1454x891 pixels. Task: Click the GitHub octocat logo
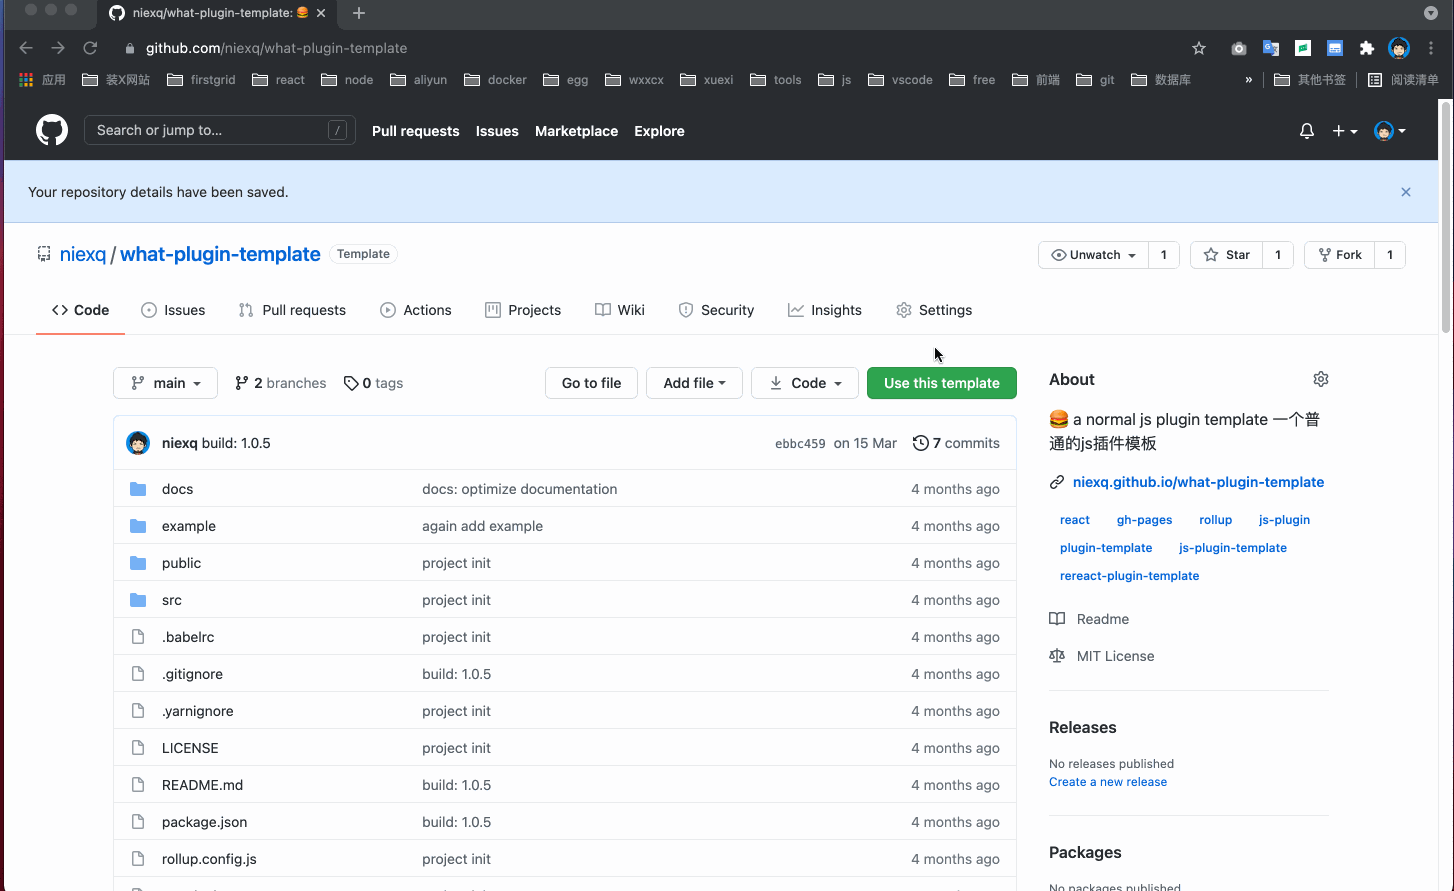[x=52, y=130]
